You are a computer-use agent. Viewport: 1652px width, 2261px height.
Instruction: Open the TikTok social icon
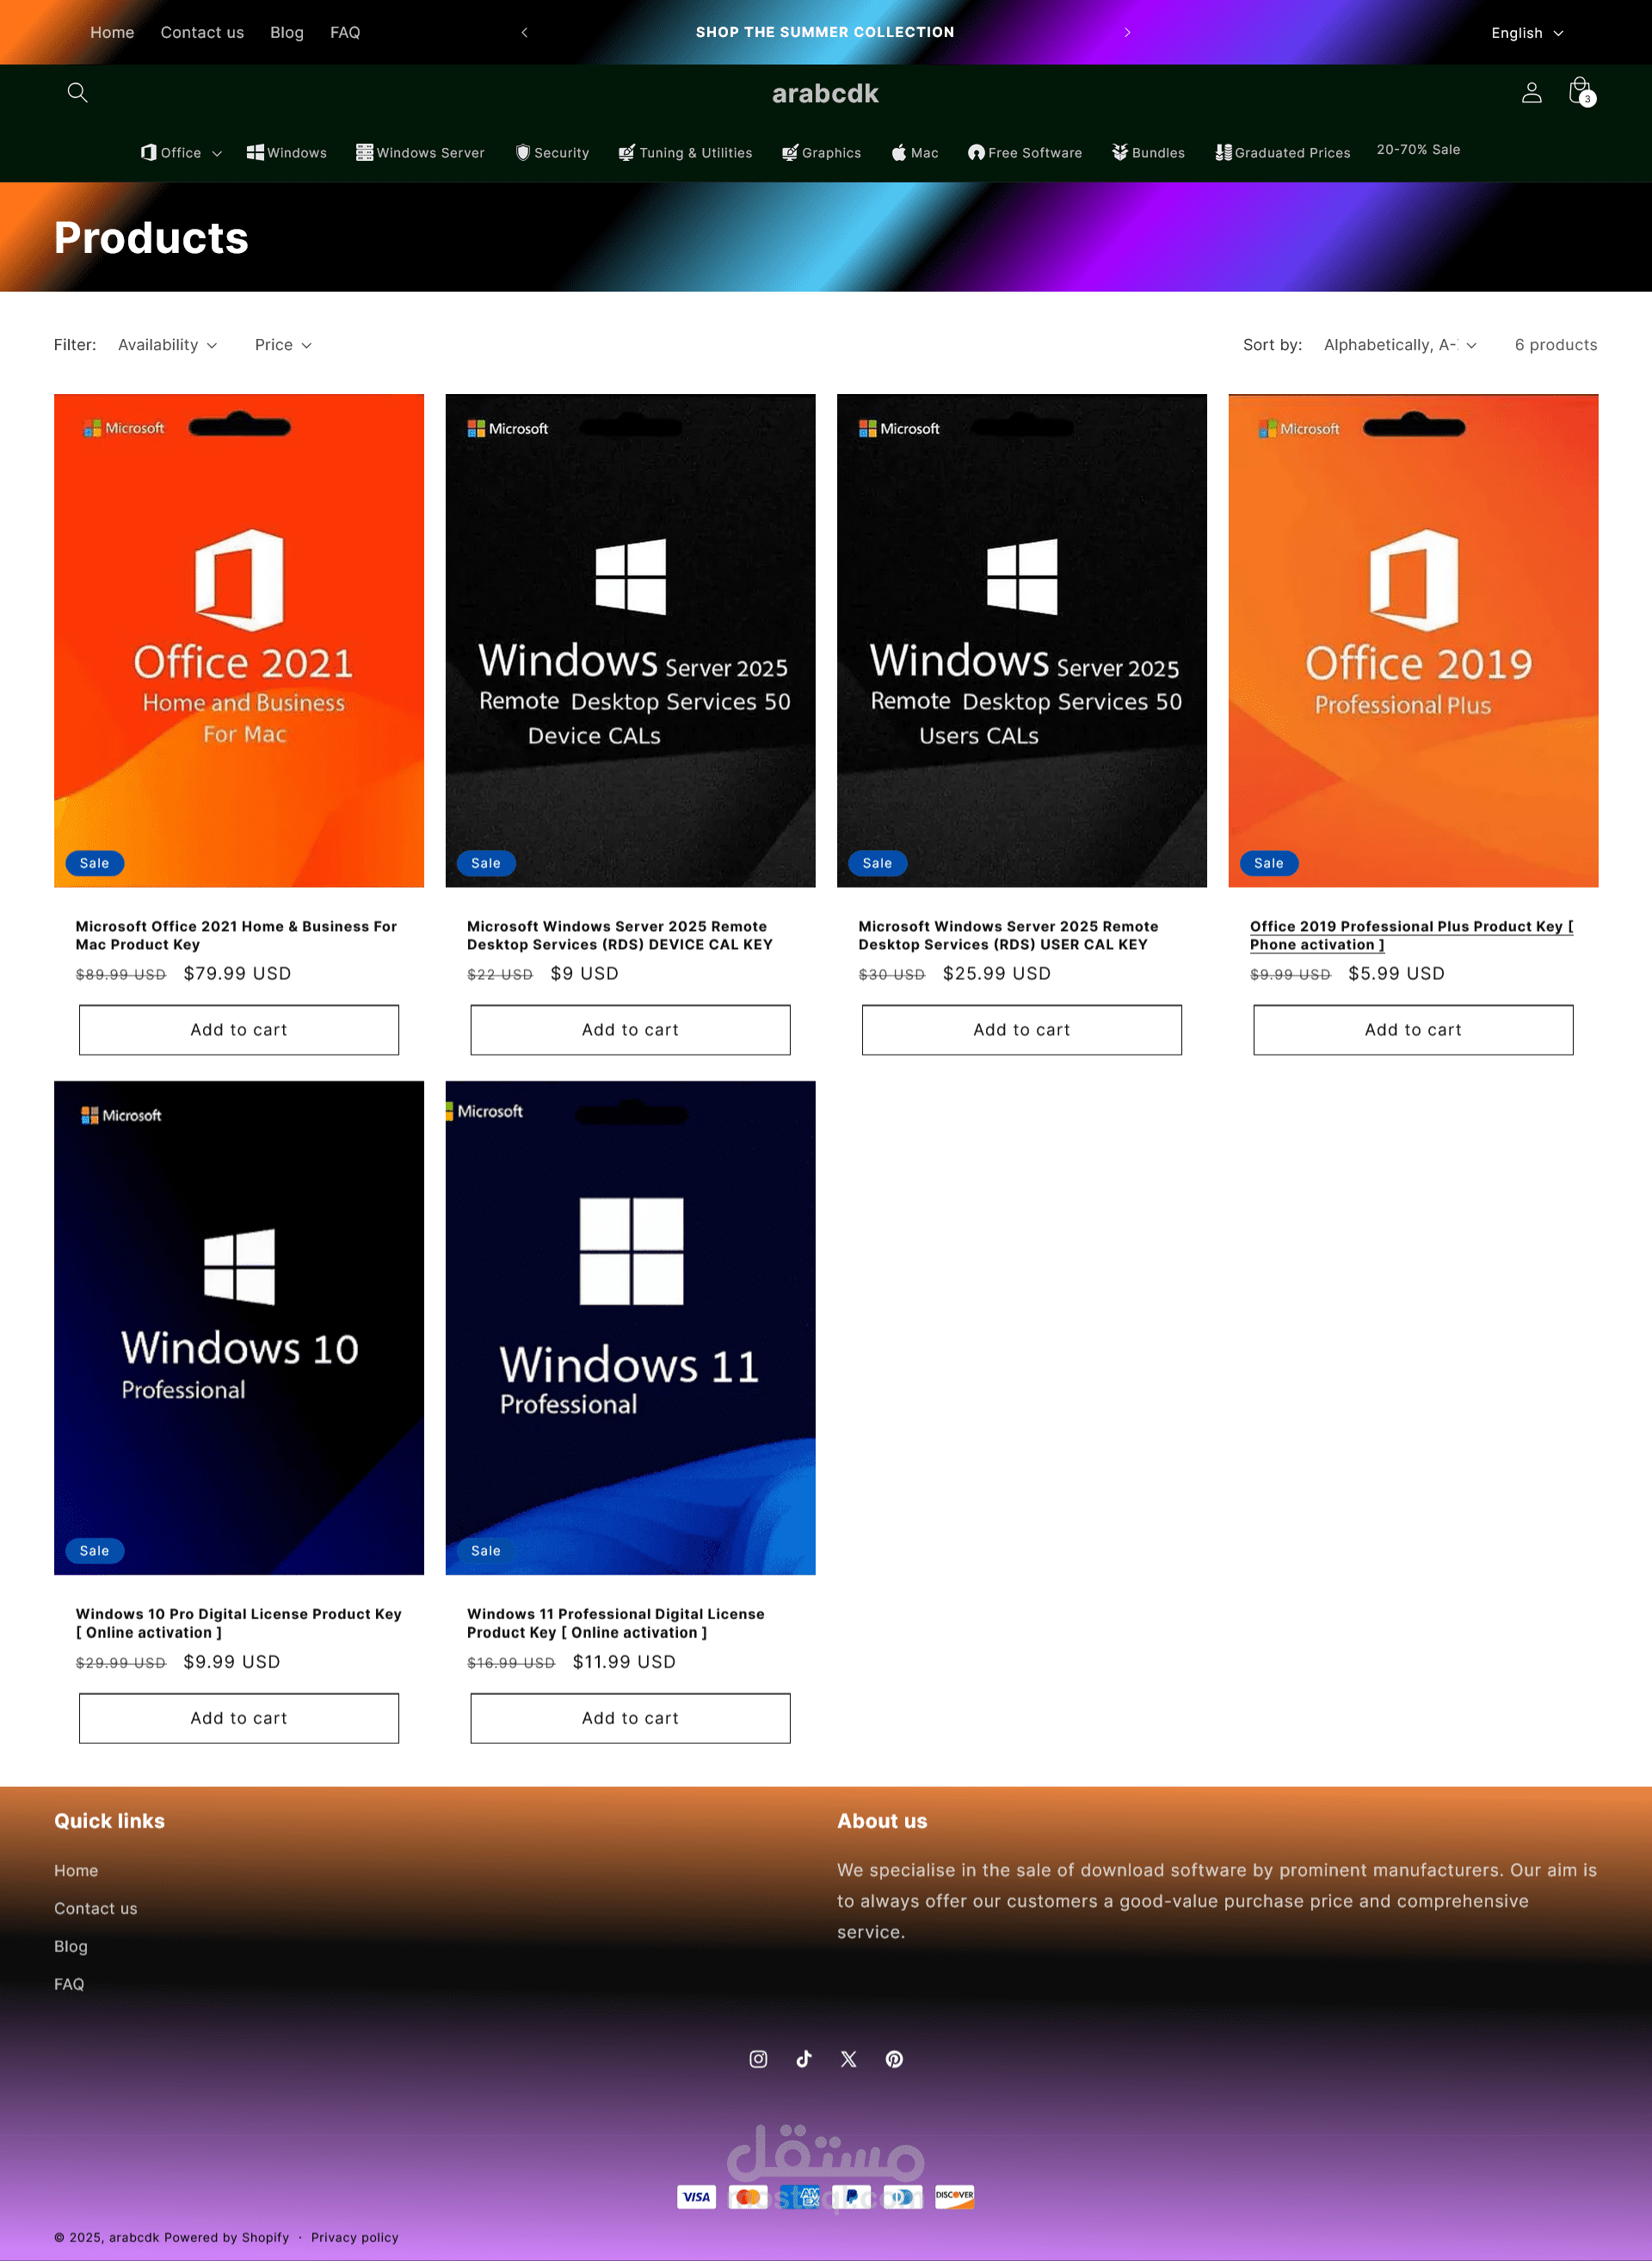[803, 2058]
